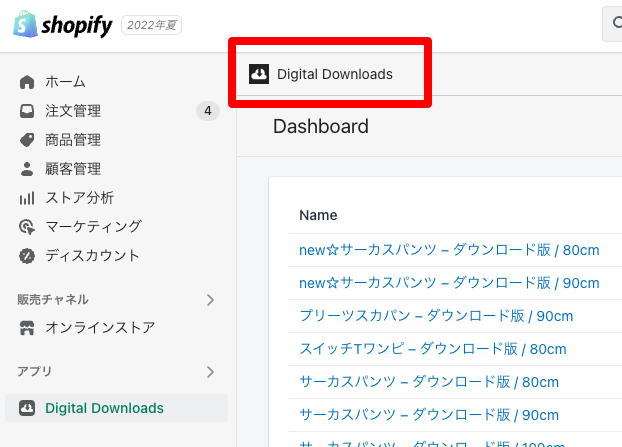The height and width of the screenshot is (447, 622).
Task: Click the header Digital Downloads cloud icon
Action: click(x=259, y=74)
